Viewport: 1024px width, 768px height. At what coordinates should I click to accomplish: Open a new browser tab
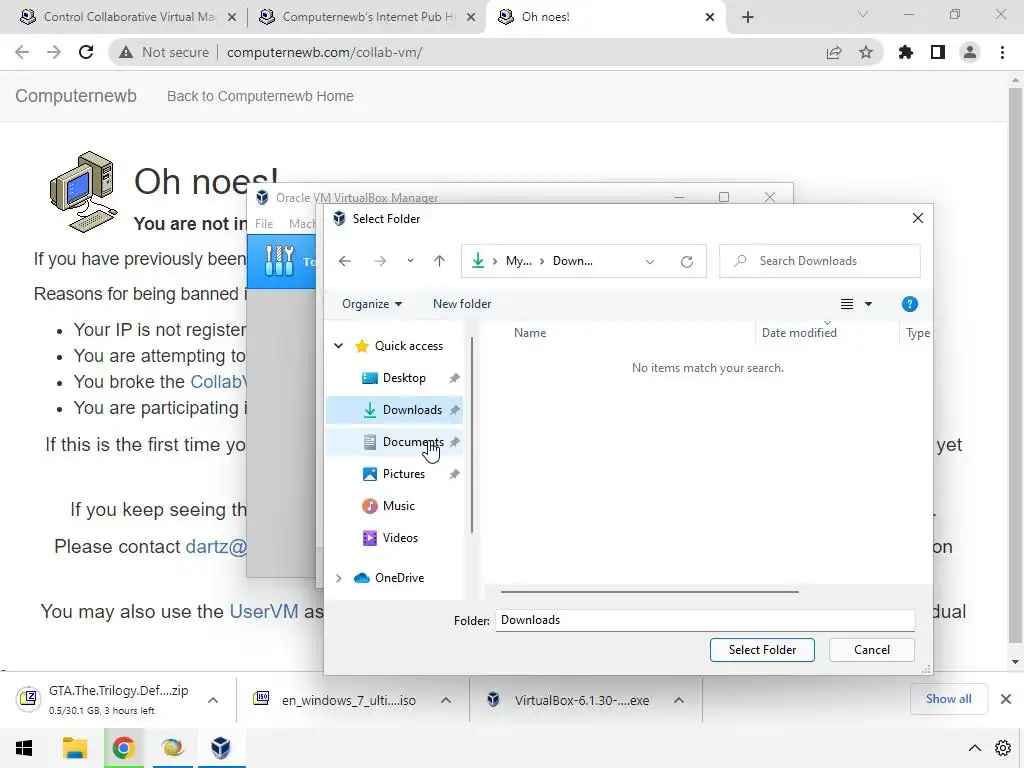coord(748,18)
